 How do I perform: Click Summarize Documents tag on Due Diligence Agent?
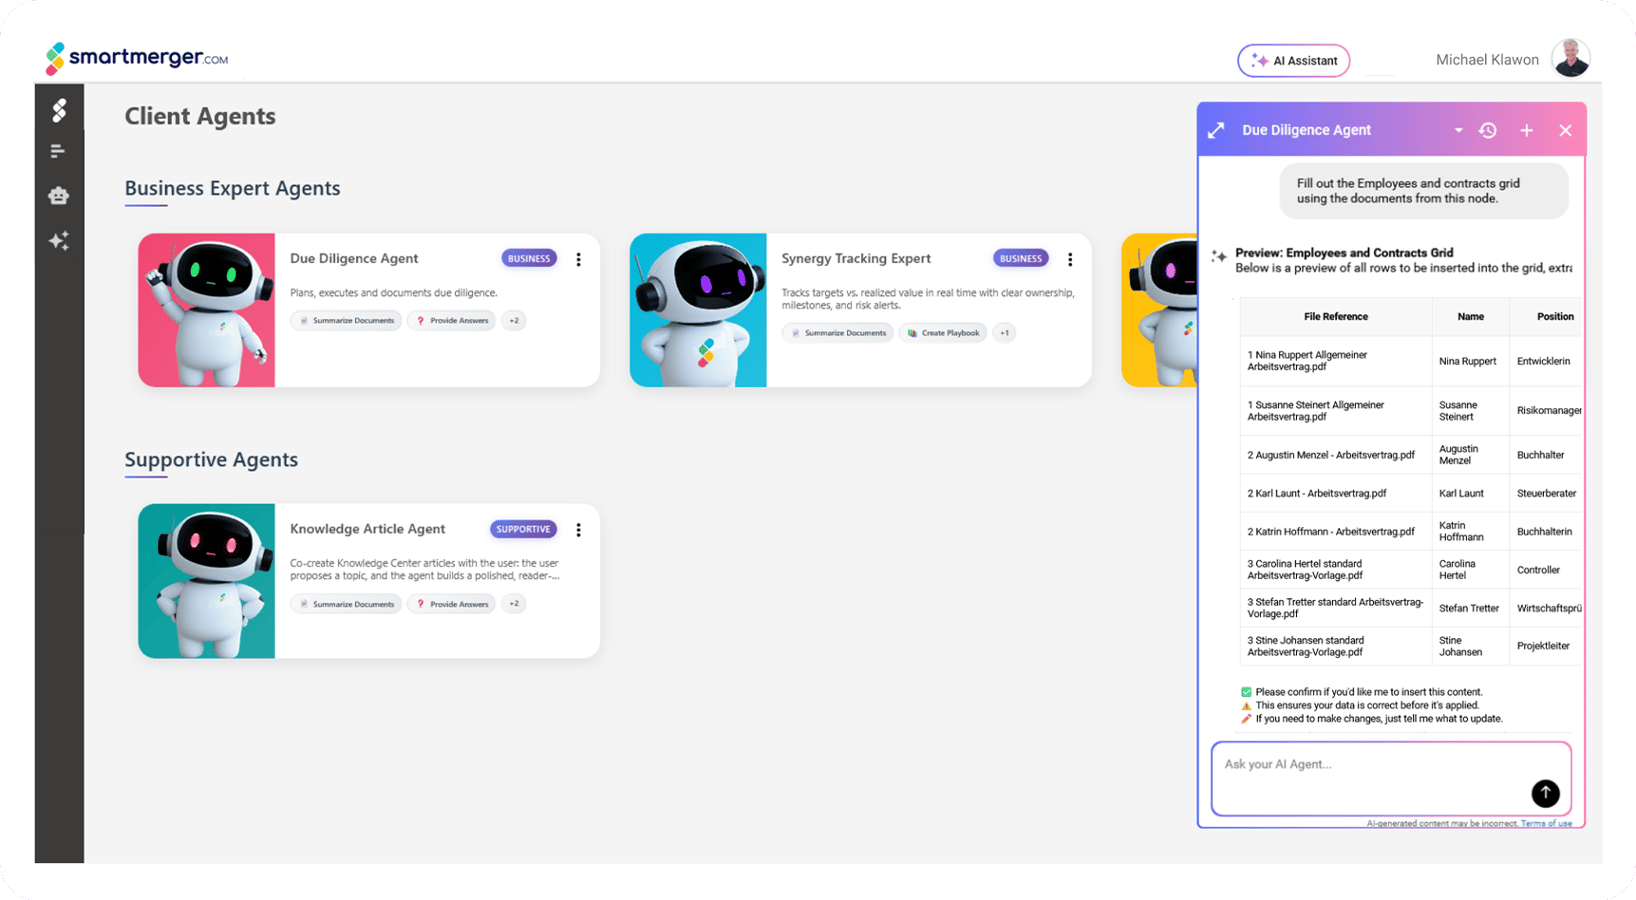[x=347, y=321]
